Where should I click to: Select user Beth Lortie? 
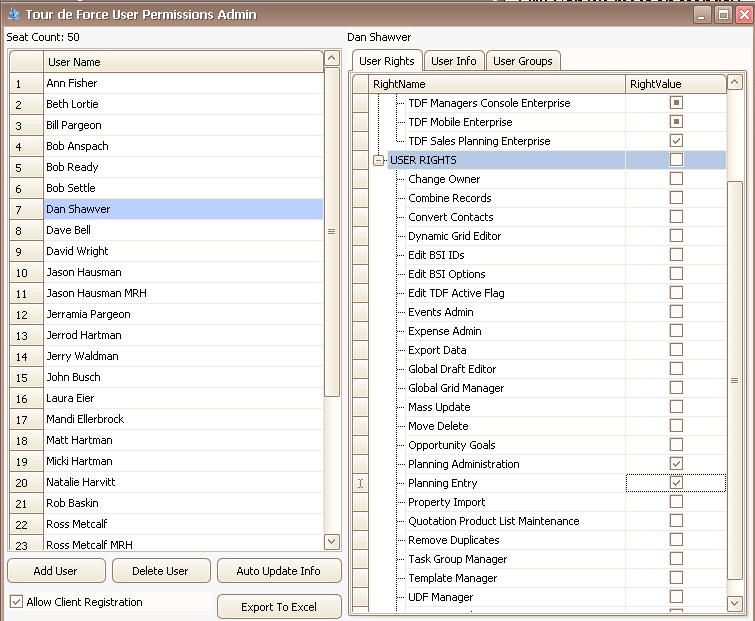click(x=183, y=104)
